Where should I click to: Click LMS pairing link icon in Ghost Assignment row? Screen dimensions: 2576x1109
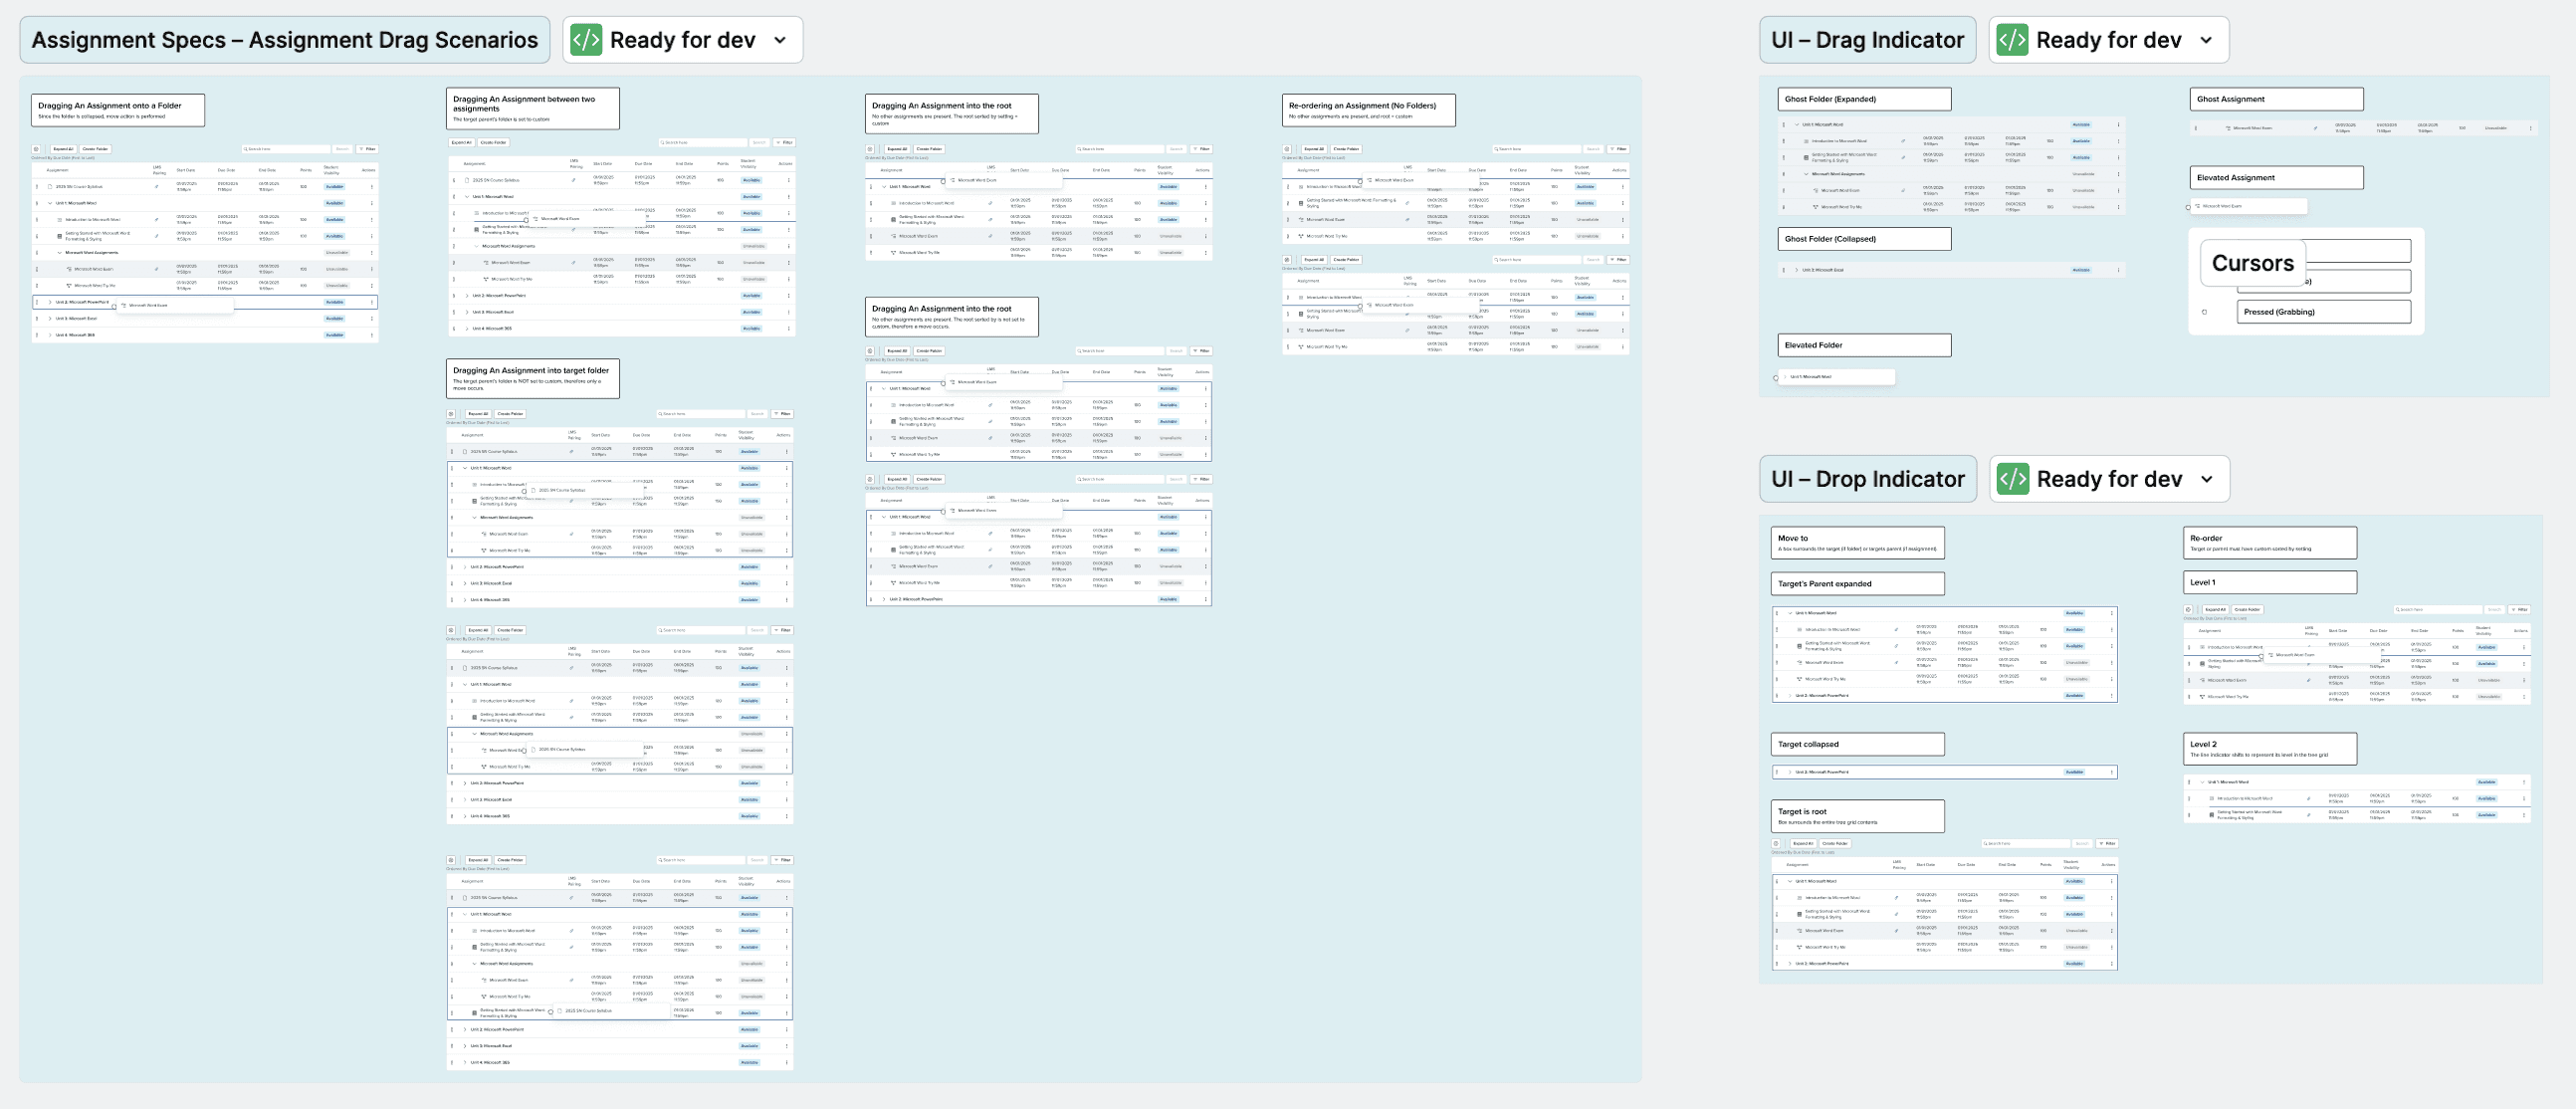point(2315,128)
